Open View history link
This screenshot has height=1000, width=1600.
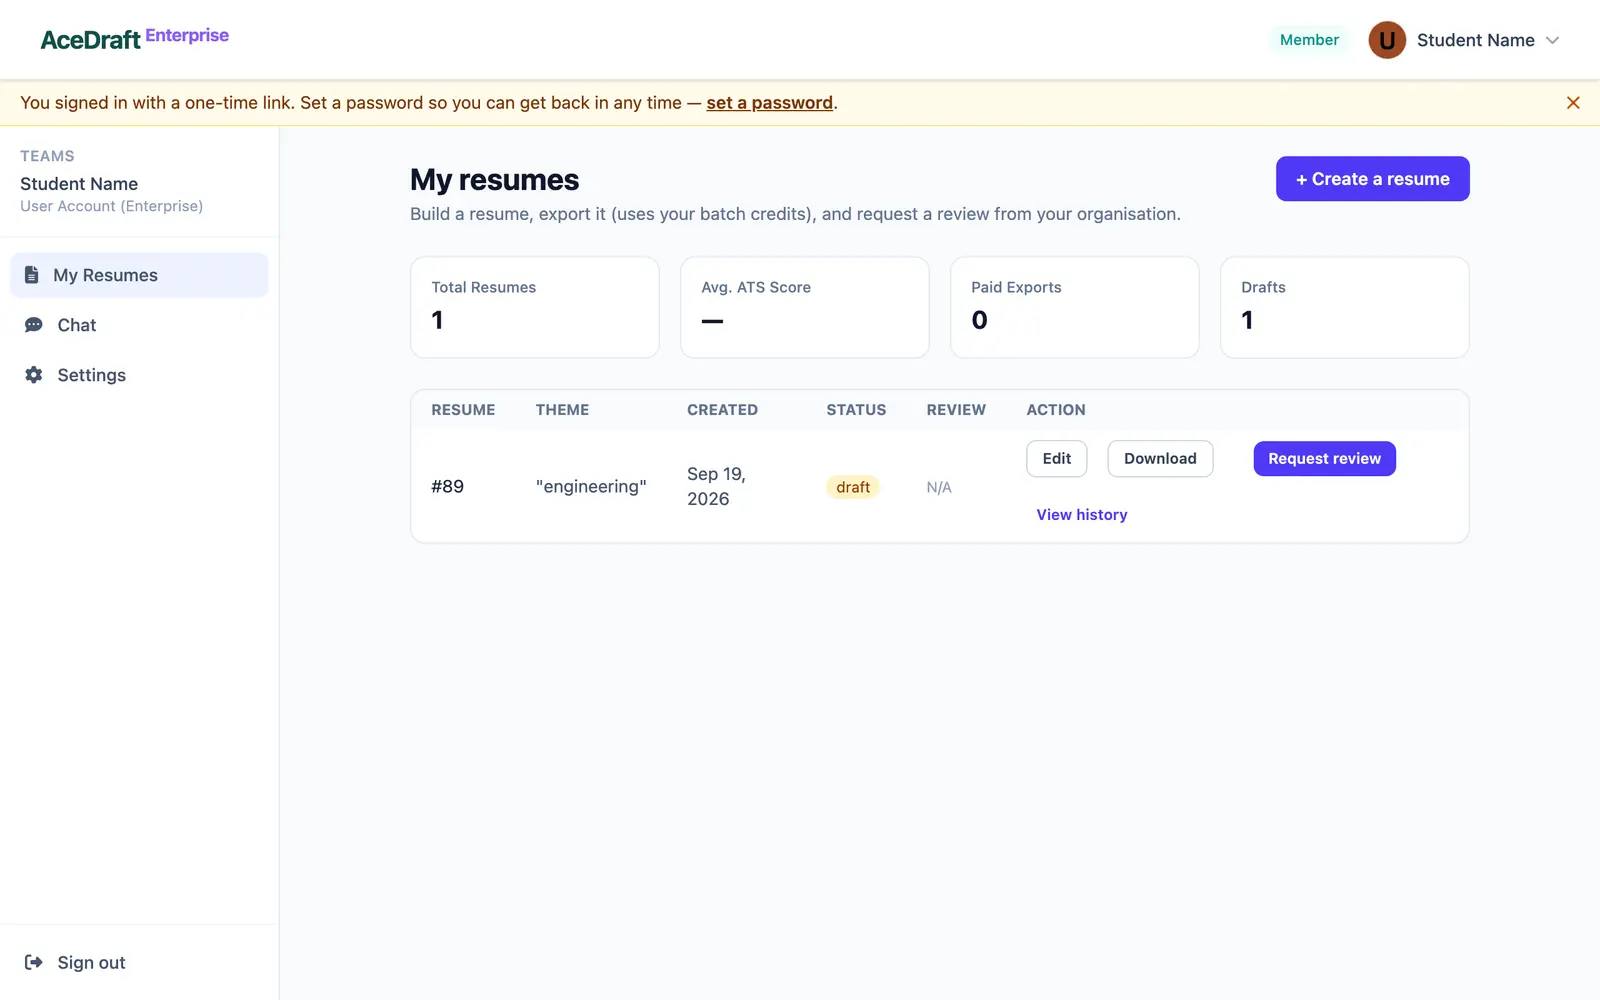[1081, 514]
